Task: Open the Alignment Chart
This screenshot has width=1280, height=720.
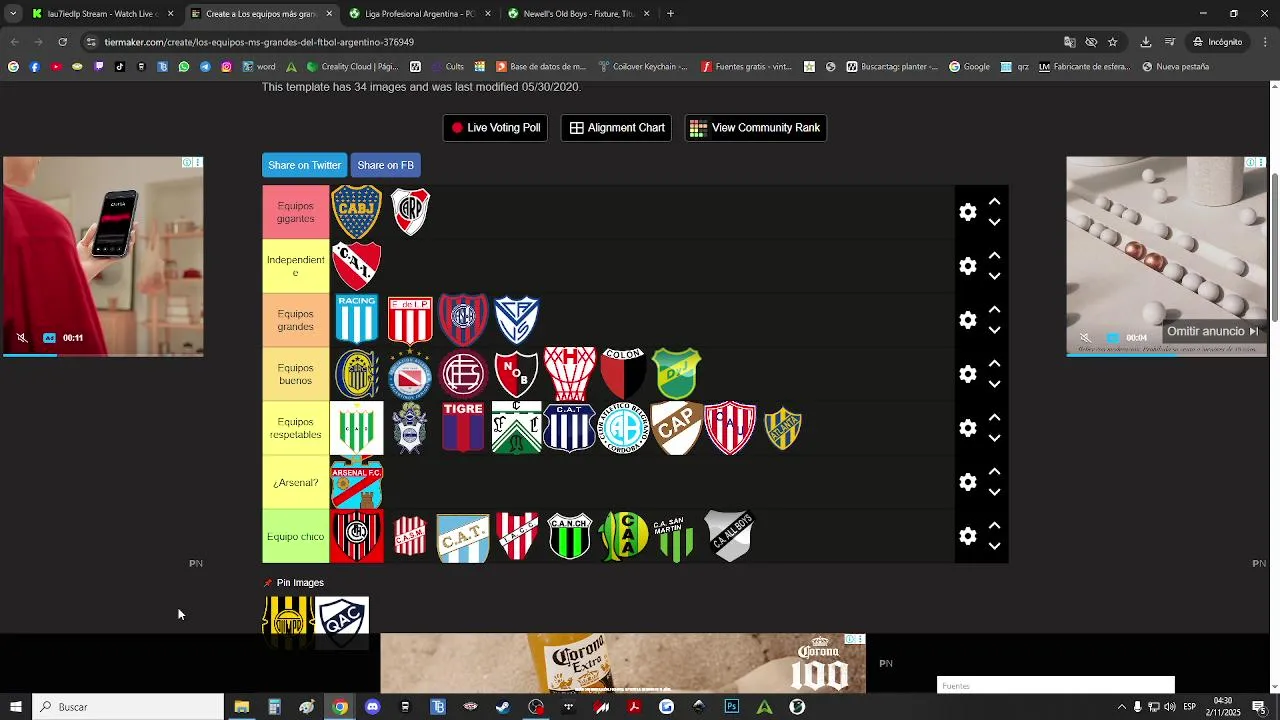Action: coord(617,128)
